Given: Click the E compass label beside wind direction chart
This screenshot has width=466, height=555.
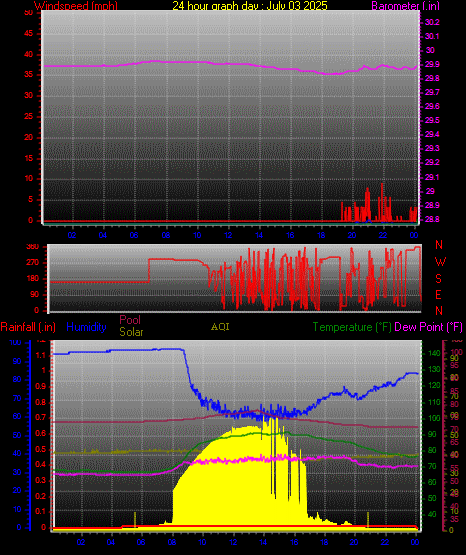Looking at the screenshot, I should point(438,294).
